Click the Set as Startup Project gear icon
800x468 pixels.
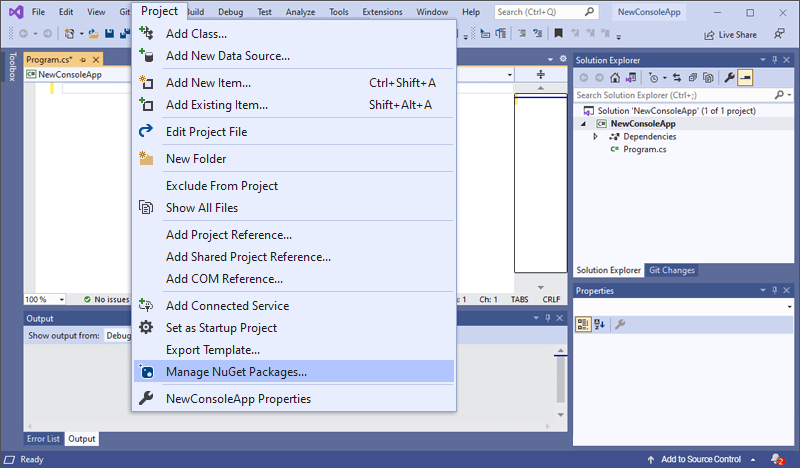pyautogui.click(x=146, y=327)
